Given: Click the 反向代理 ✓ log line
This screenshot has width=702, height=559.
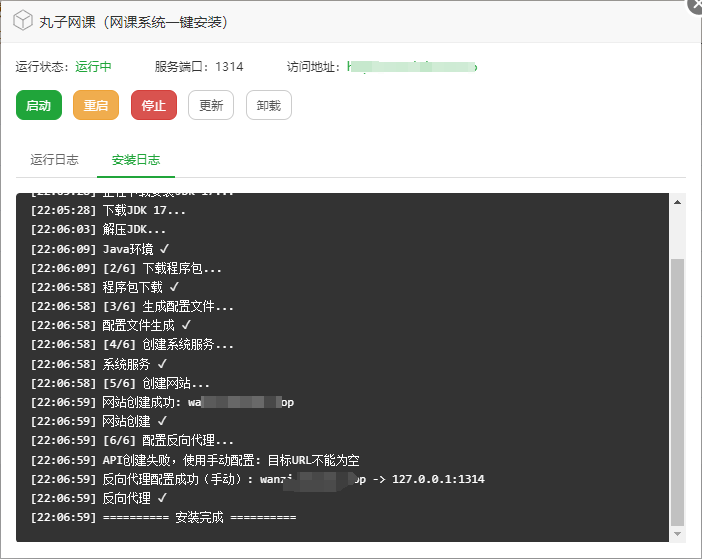Looking at the screenshot, I should 99,498.
